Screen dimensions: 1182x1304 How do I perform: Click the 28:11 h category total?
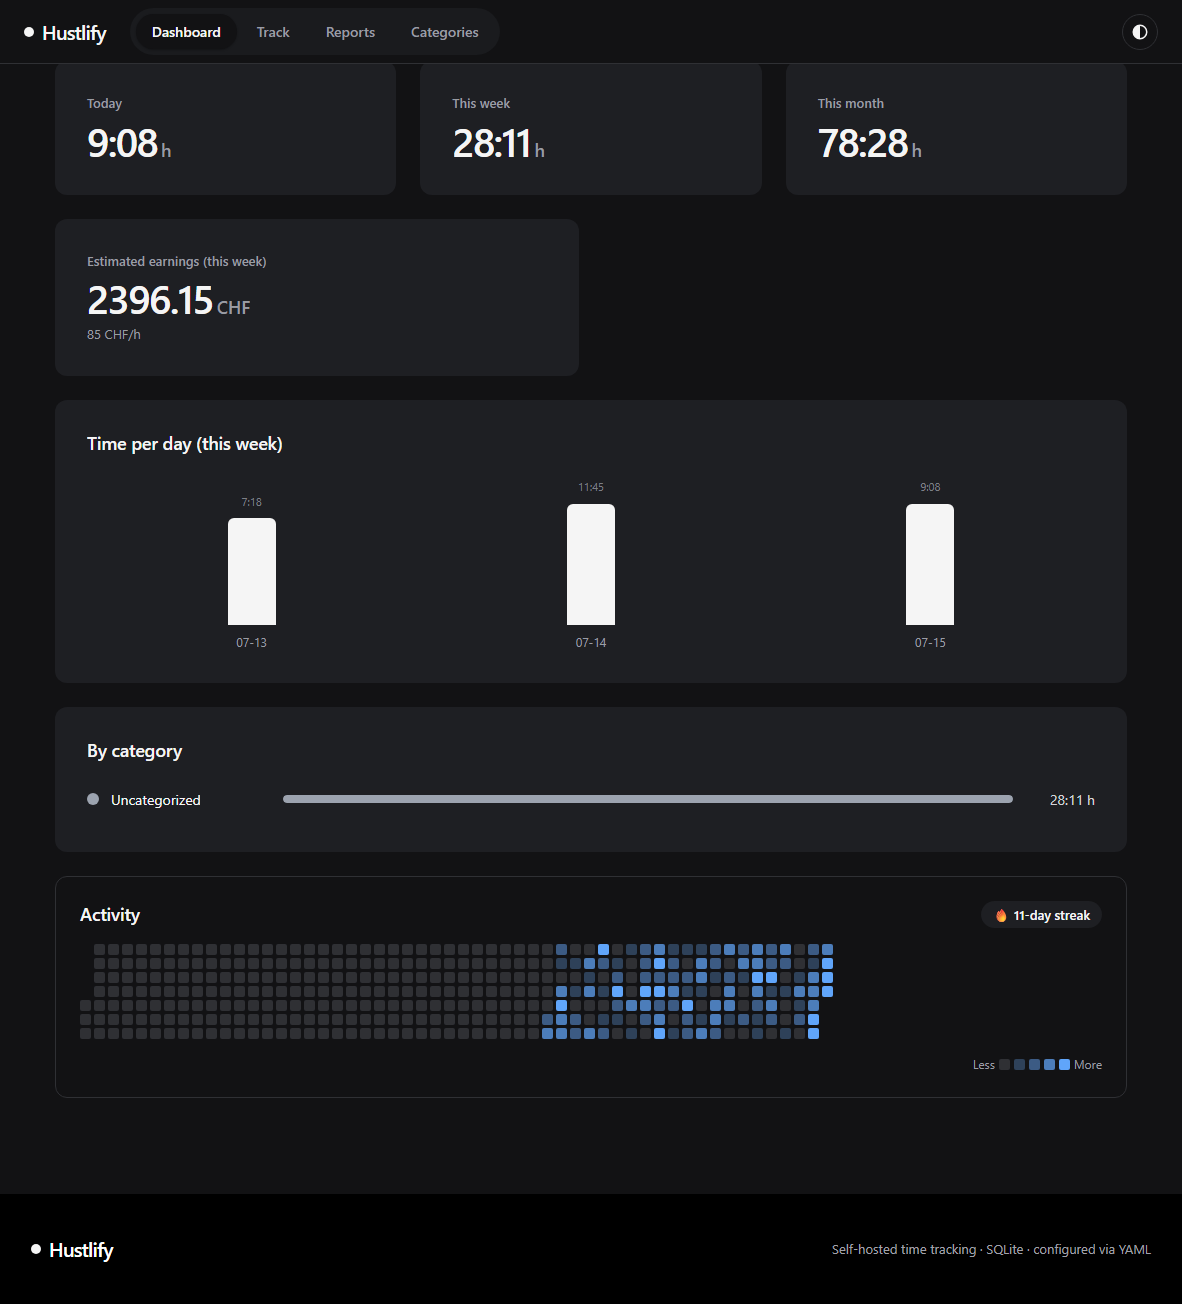point(1072,800)
